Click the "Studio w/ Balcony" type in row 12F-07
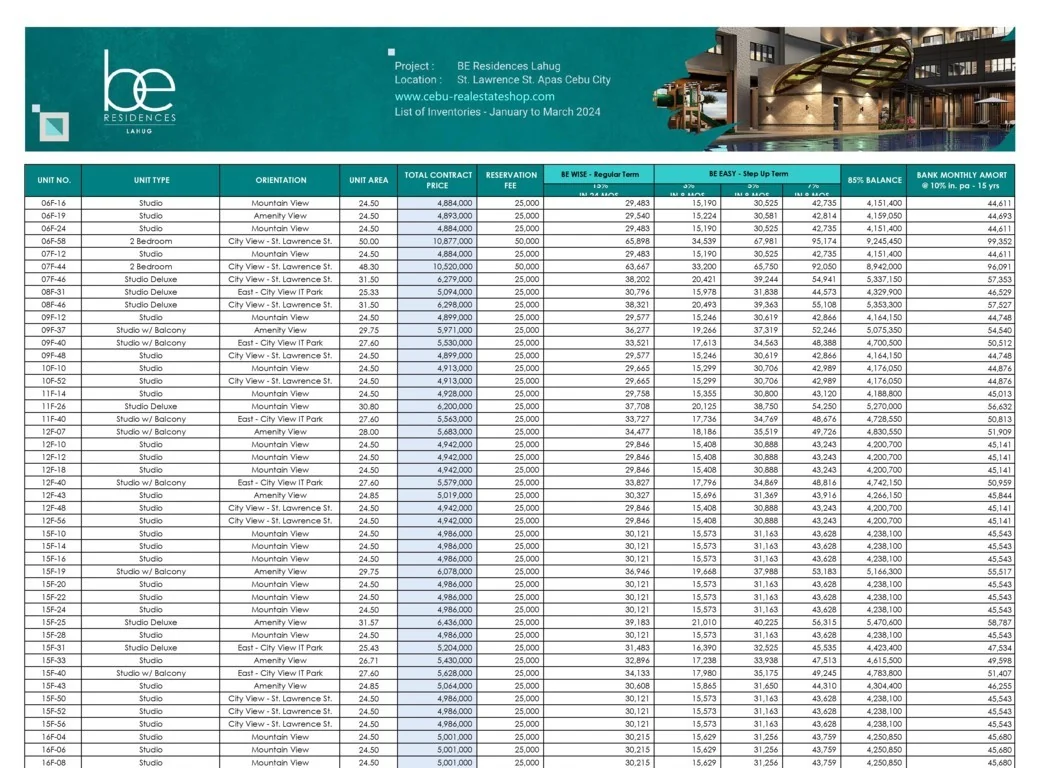The height and width of the screenshot is (768, 1048). [x=151, y=432]
